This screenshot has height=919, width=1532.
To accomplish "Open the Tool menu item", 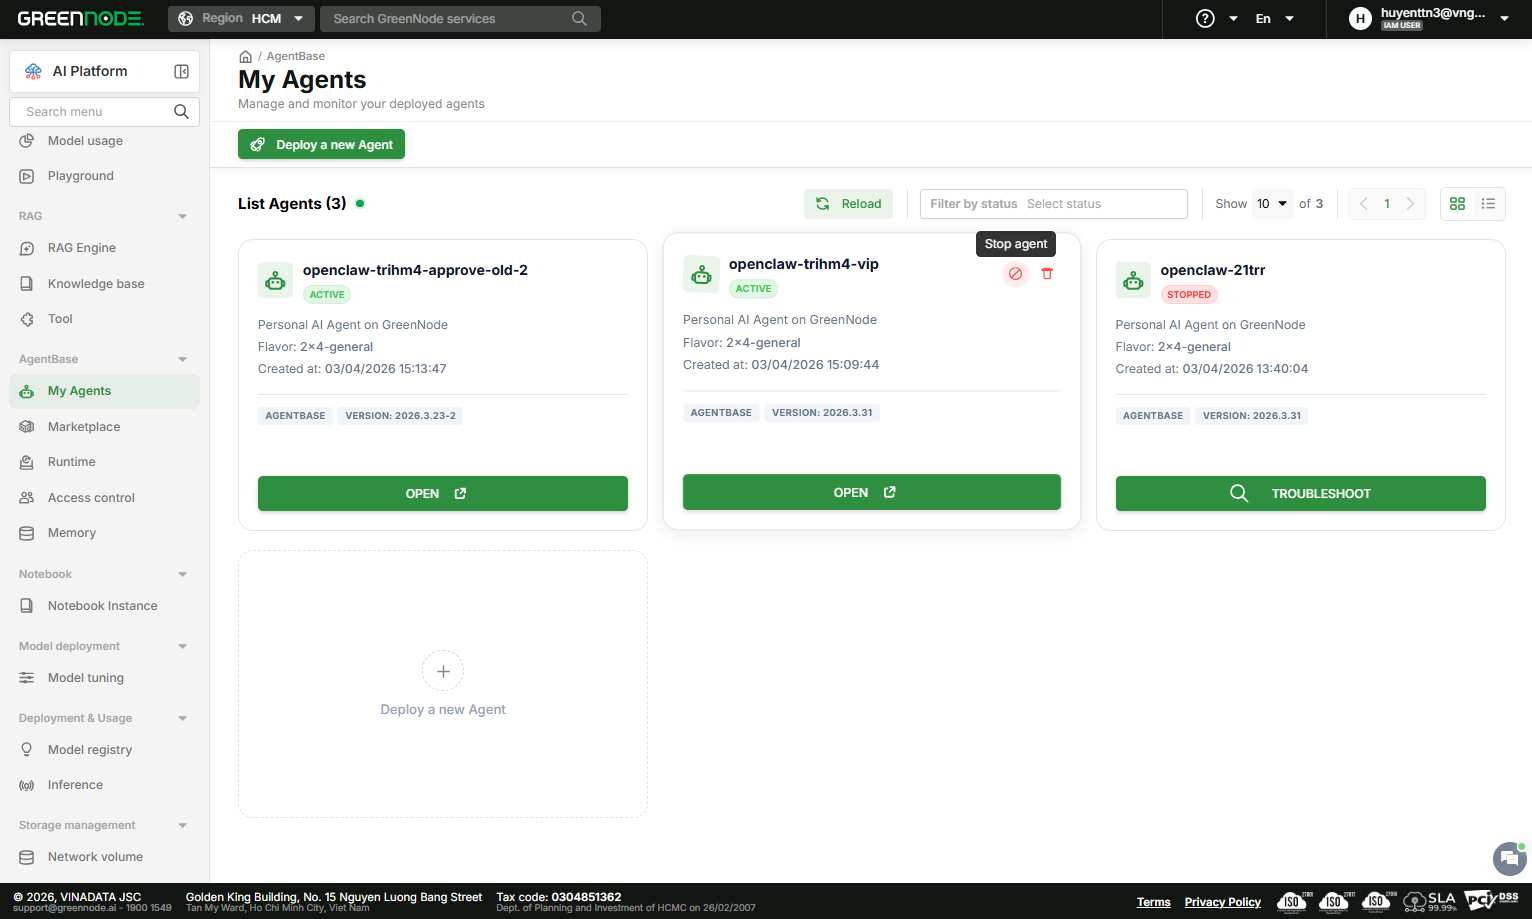I will click(x=104, y=319).
